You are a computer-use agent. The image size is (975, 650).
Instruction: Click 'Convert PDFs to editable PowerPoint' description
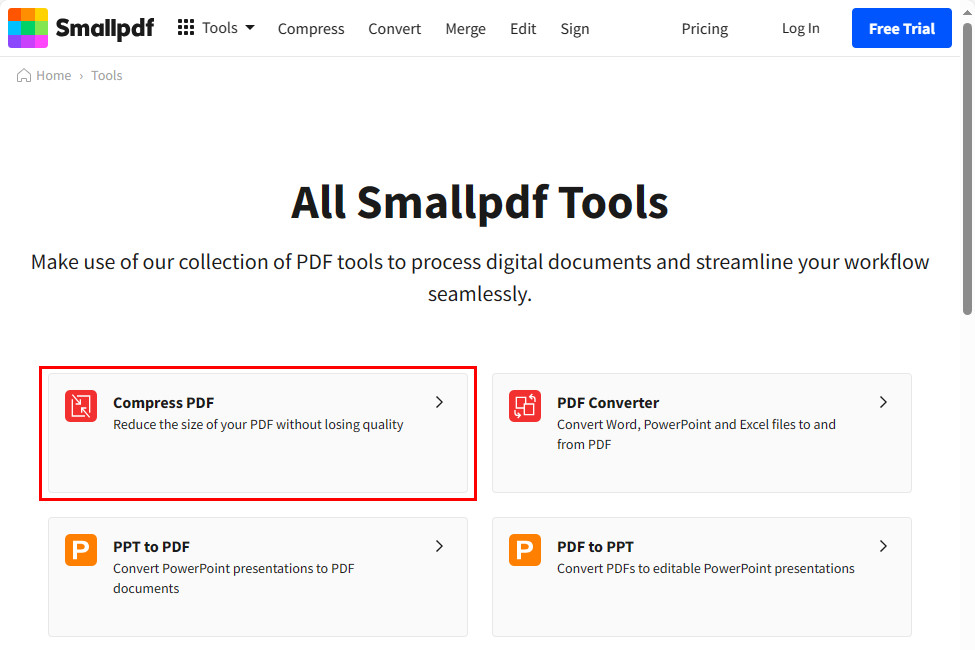point(706,569)
